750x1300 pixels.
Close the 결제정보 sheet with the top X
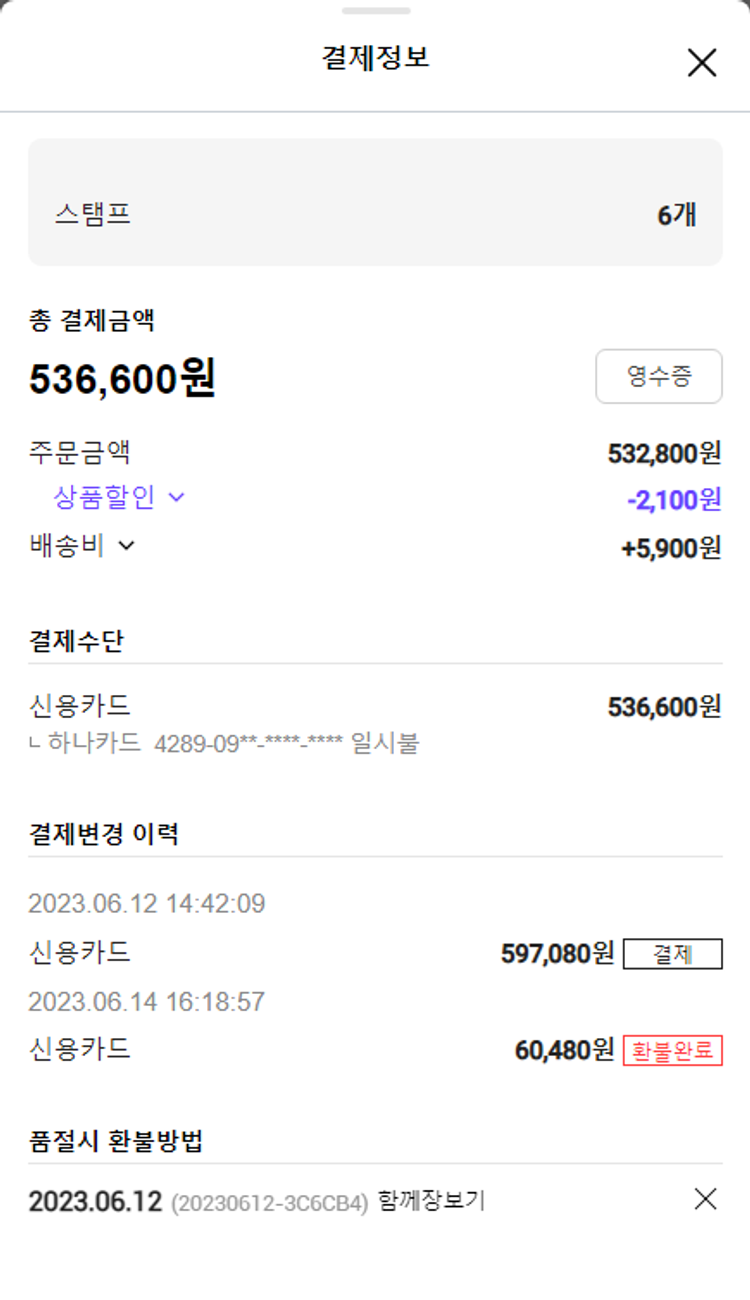[702, 62]
